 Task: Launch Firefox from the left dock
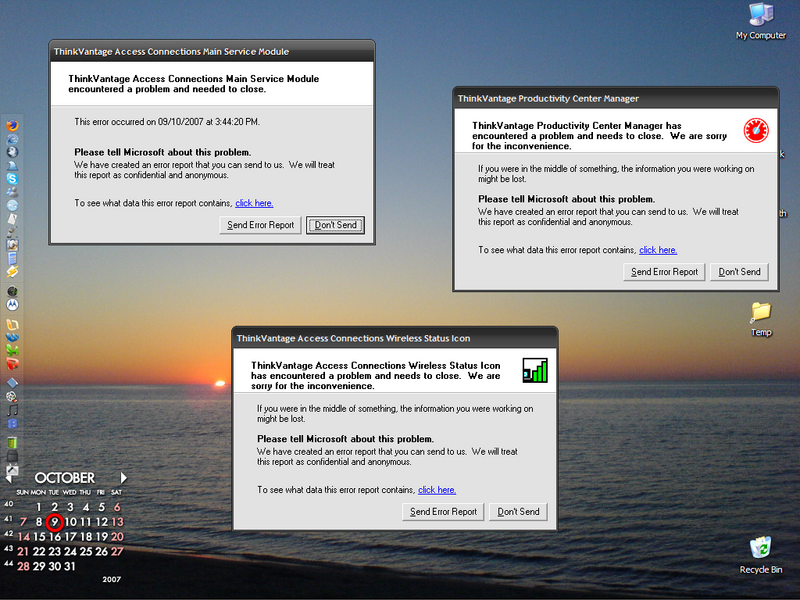12,126
